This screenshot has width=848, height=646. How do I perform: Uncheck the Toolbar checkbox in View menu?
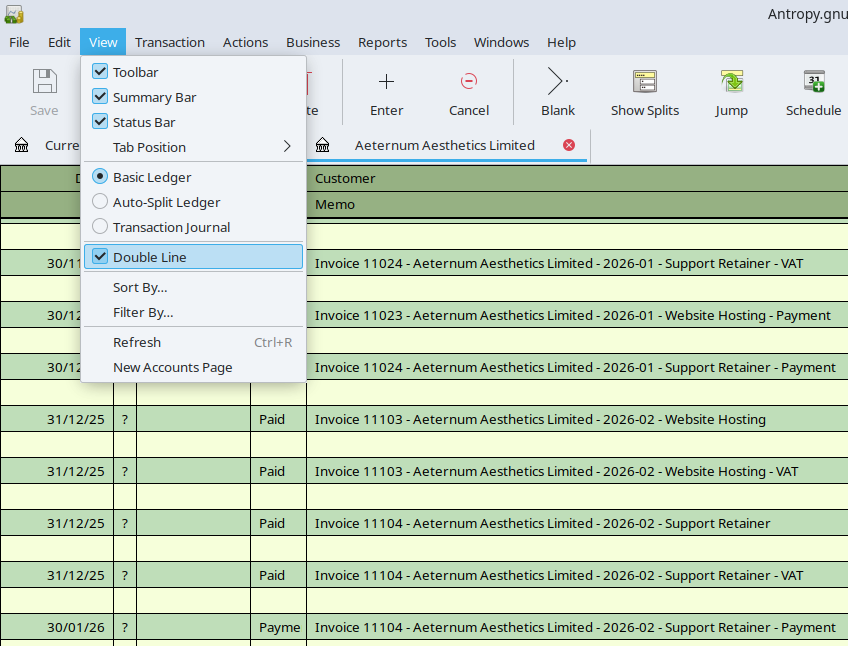pos(100,72)
